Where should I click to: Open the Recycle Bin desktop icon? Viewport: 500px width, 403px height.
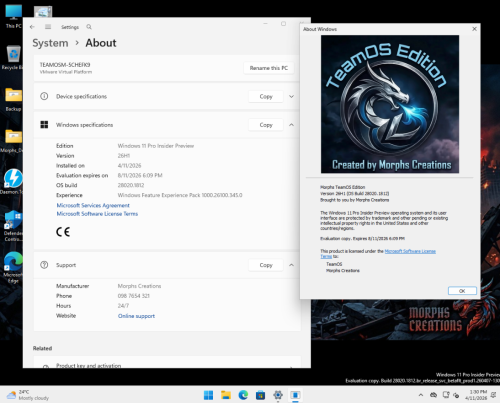click(x=13, y=57)
